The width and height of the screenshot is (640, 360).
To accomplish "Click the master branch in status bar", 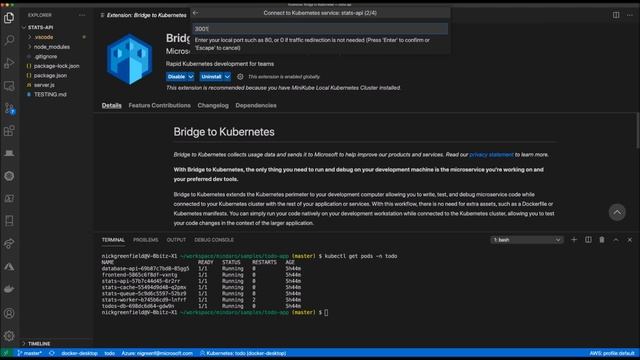I will click(x=29, y=353).
